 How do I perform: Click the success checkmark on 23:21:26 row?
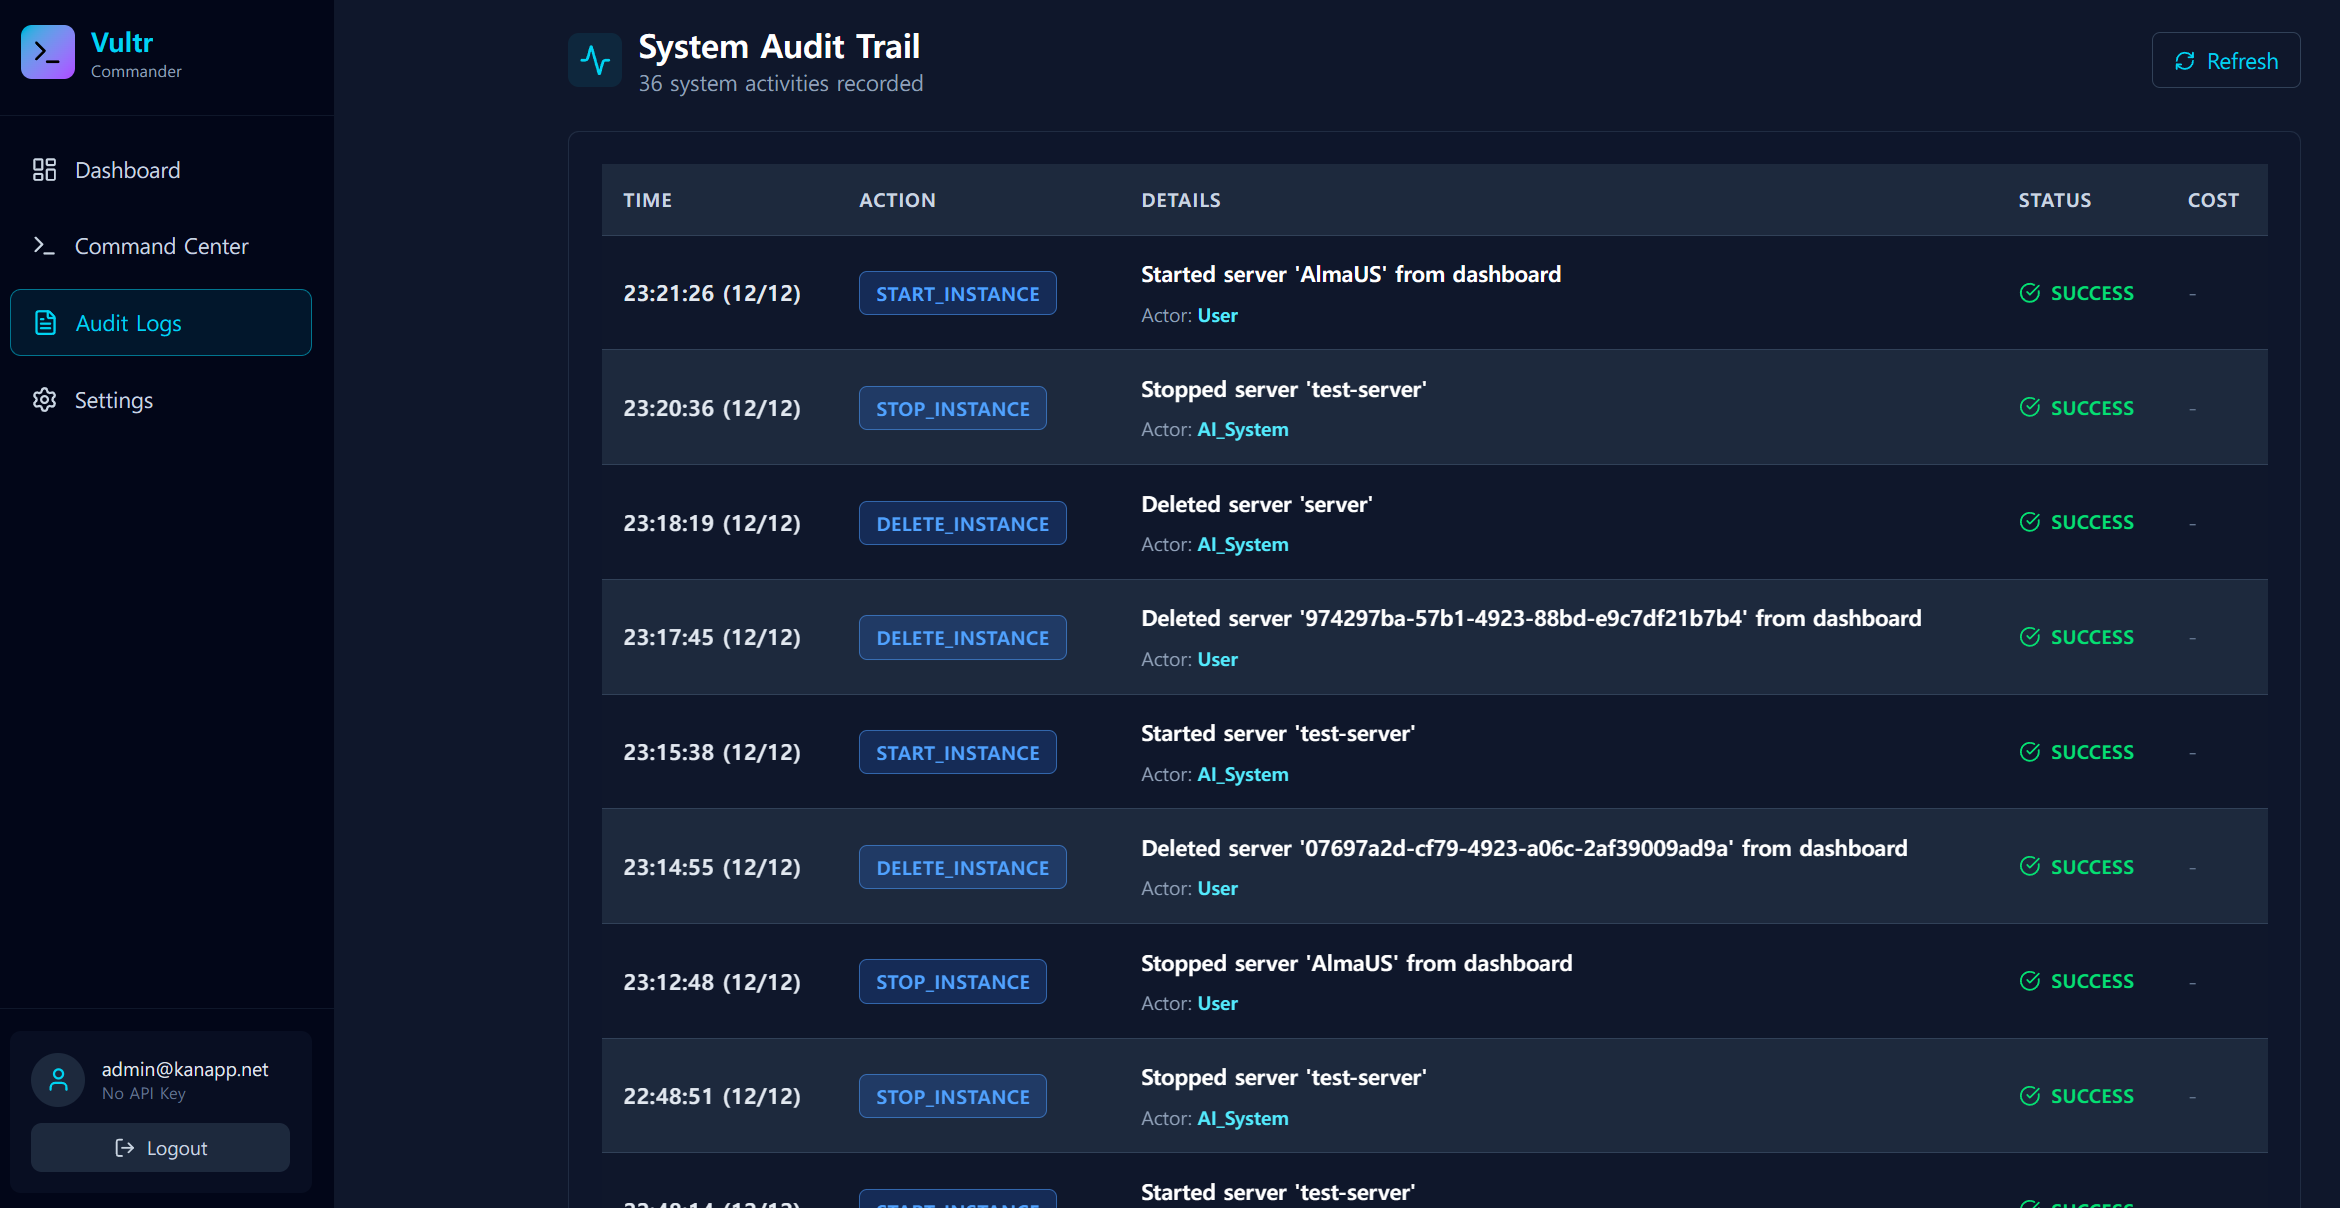click(x=2029, y=293)
